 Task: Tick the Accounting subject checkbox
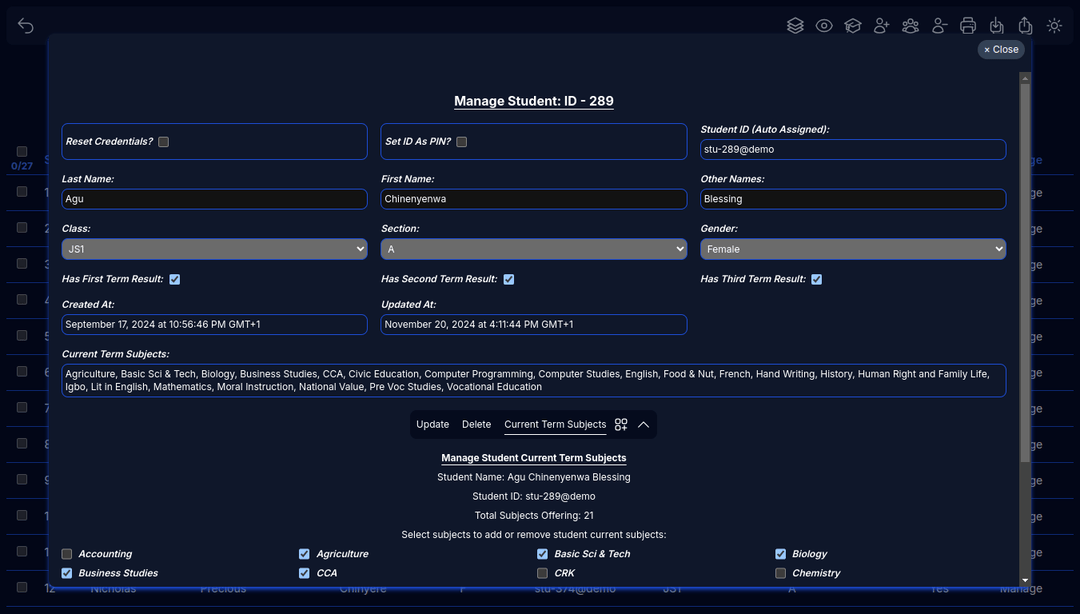tap(67, 554)
